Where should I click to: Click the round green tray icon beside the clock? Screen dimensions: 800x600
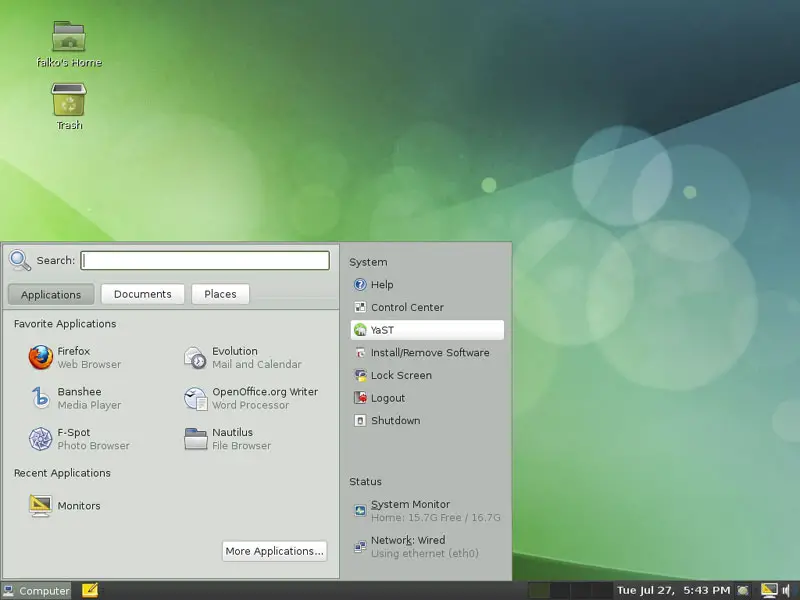(743, 590)
